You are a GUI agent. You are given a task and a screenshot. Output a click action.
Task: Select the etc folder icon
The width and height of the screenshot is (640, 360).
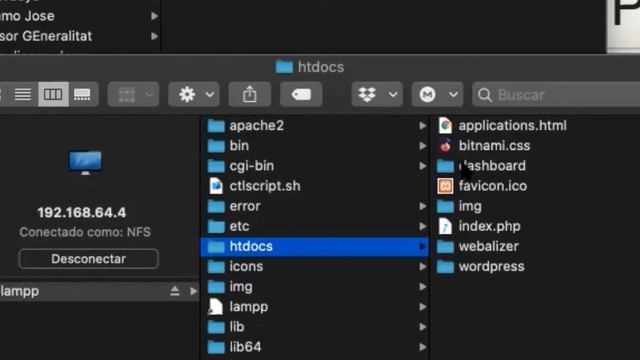(216, 226)
